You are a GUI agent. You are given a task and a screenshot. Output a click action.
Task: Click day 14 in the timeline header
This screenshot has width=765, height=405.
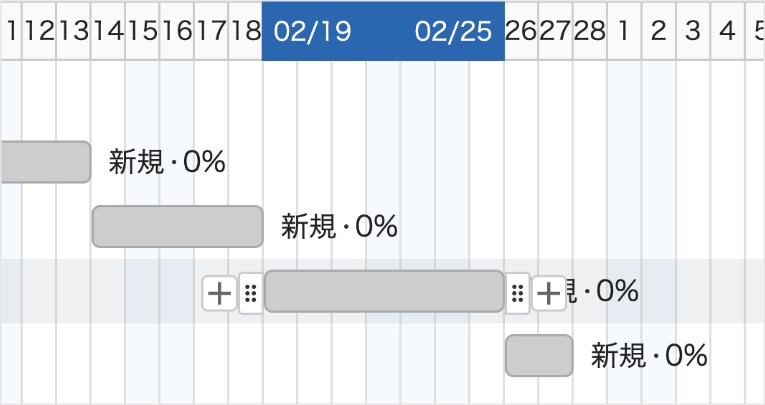[x=108, y=31]
